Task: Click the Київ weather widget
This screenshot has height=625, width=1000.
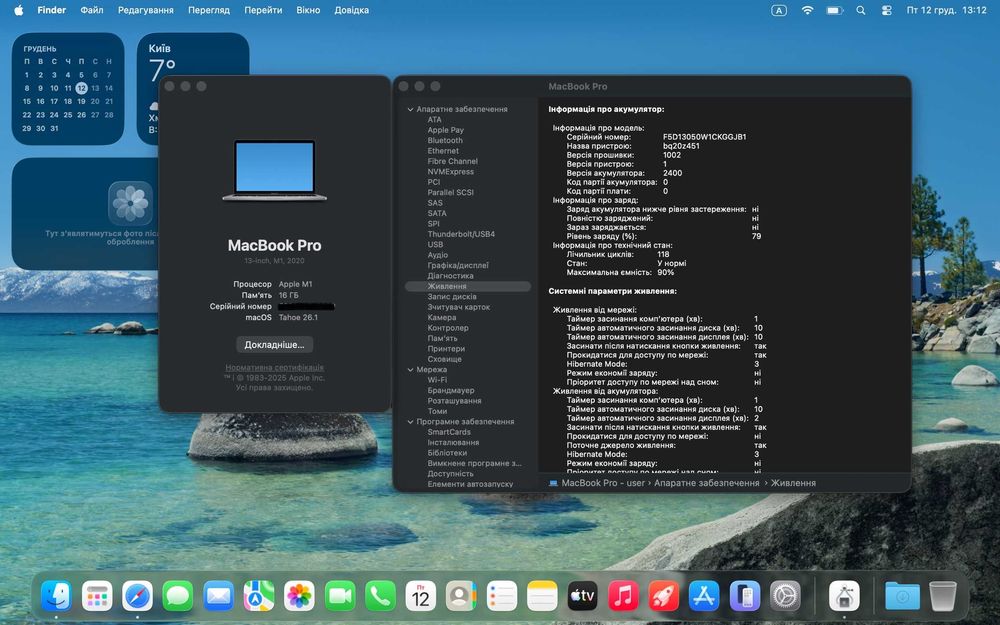Action: (x=193, y=54)
